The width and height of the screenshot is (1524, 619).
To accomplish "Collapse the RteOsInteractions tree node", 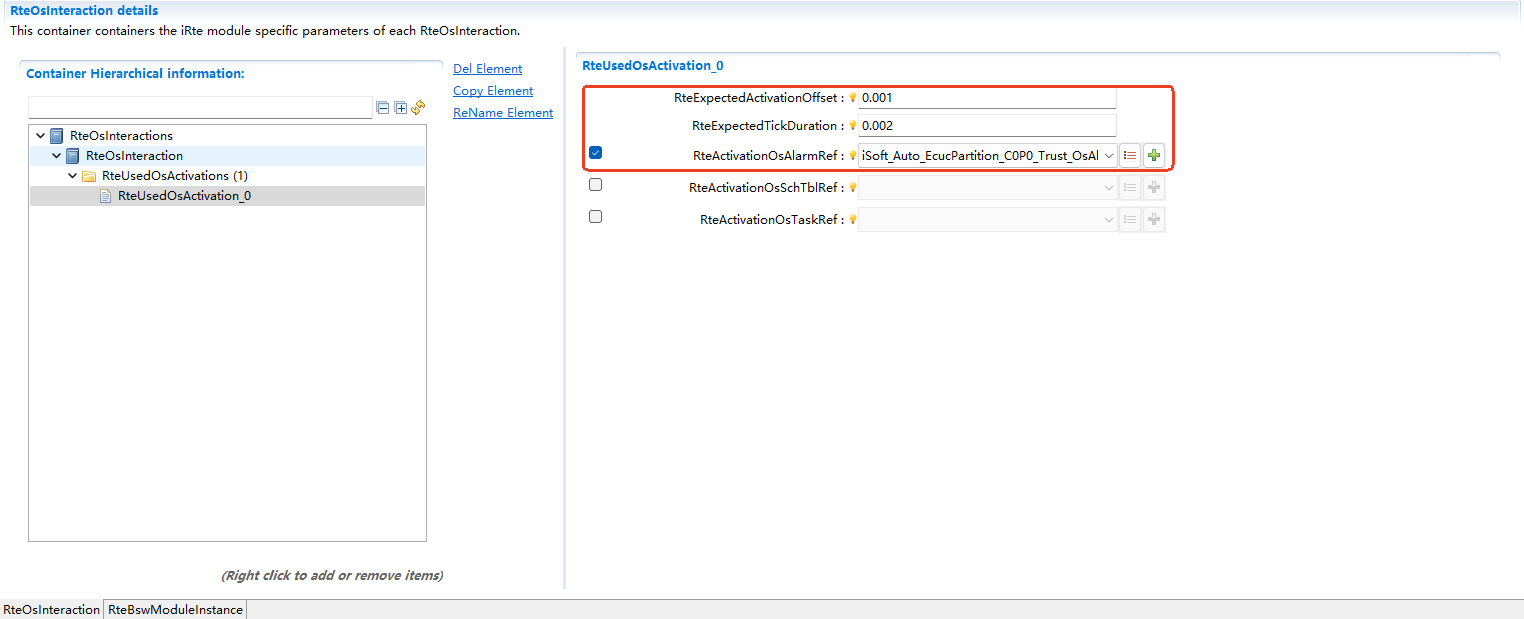I will pos(40,136).
